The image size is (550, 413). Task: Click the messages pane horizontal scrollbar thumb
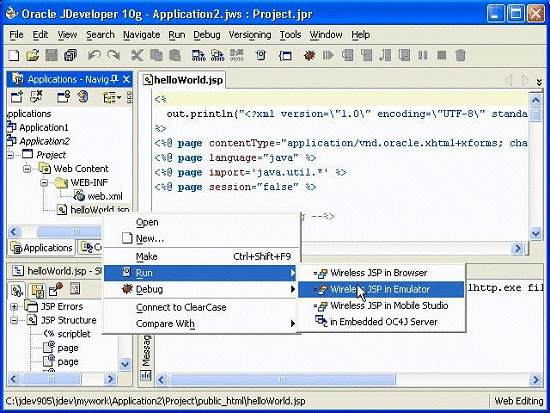(x=282, y=380)
